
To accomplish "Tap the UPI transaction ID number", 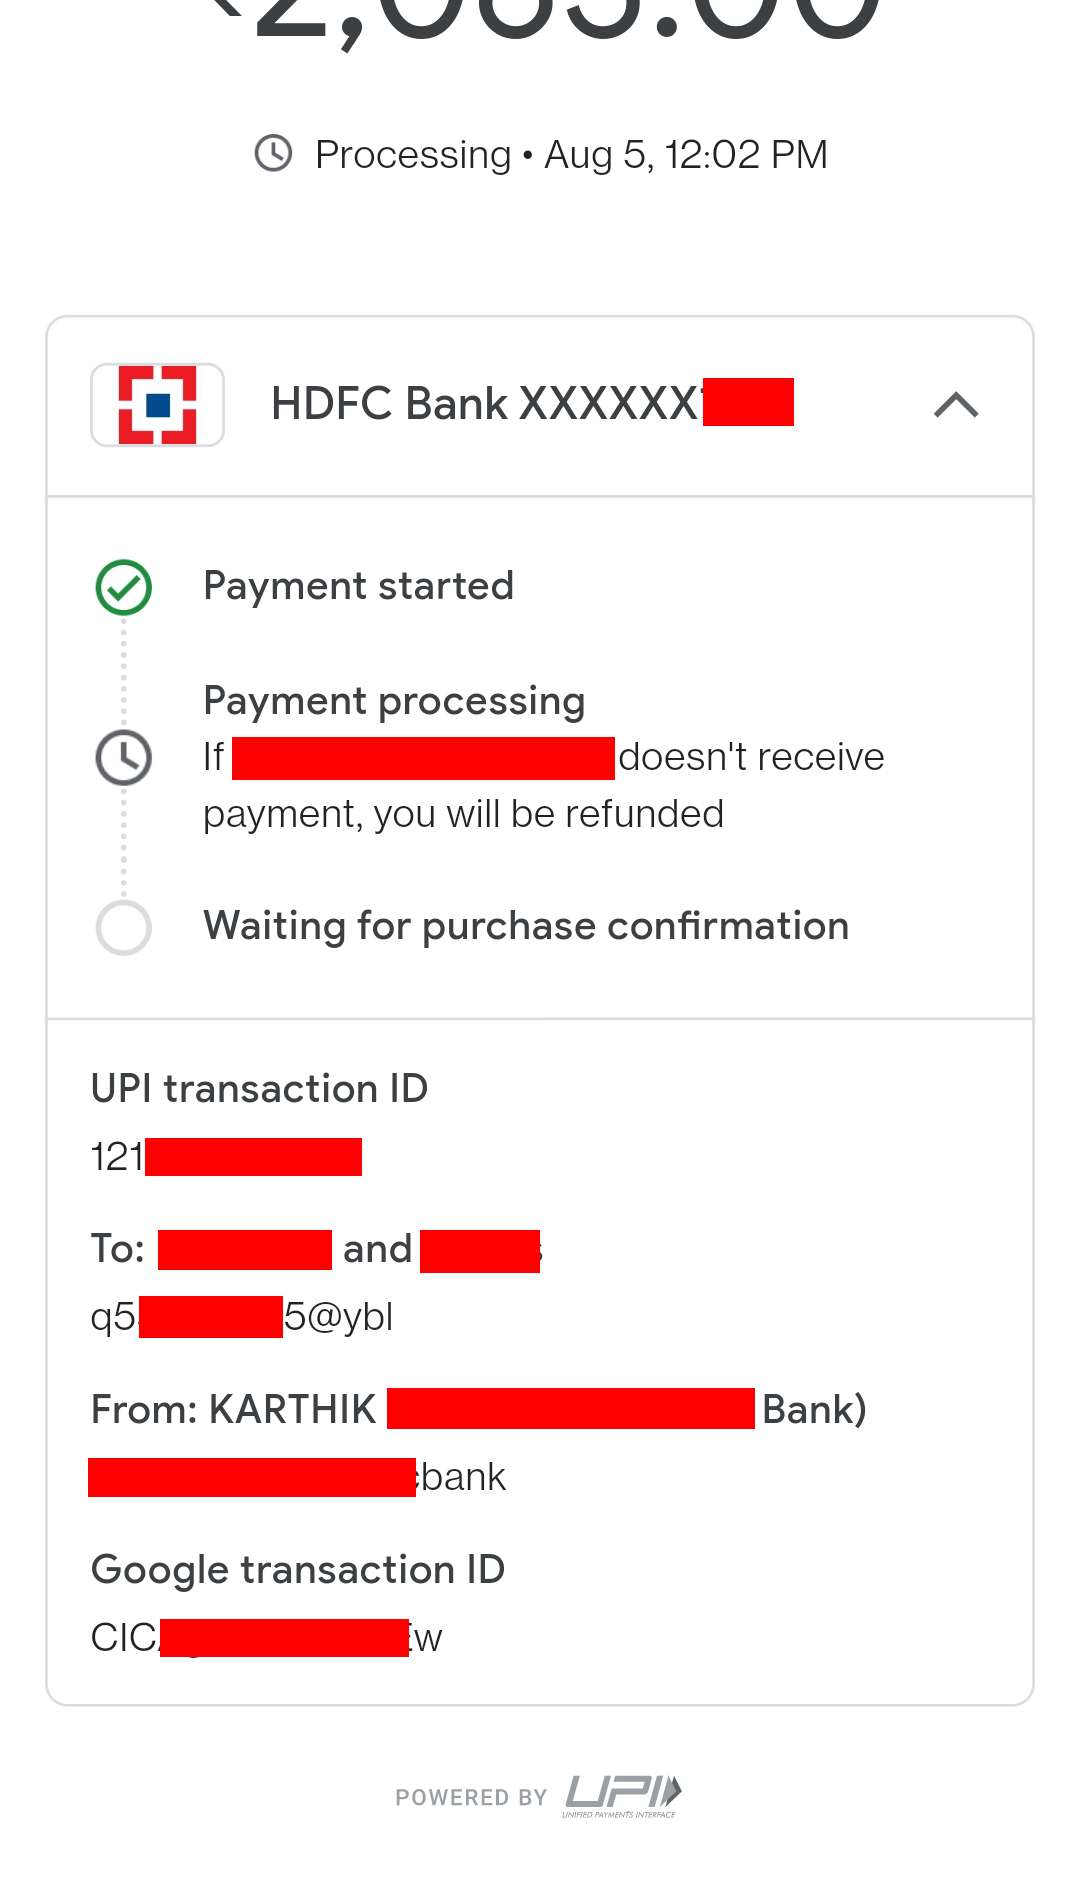I will (x=225, y=1157).
